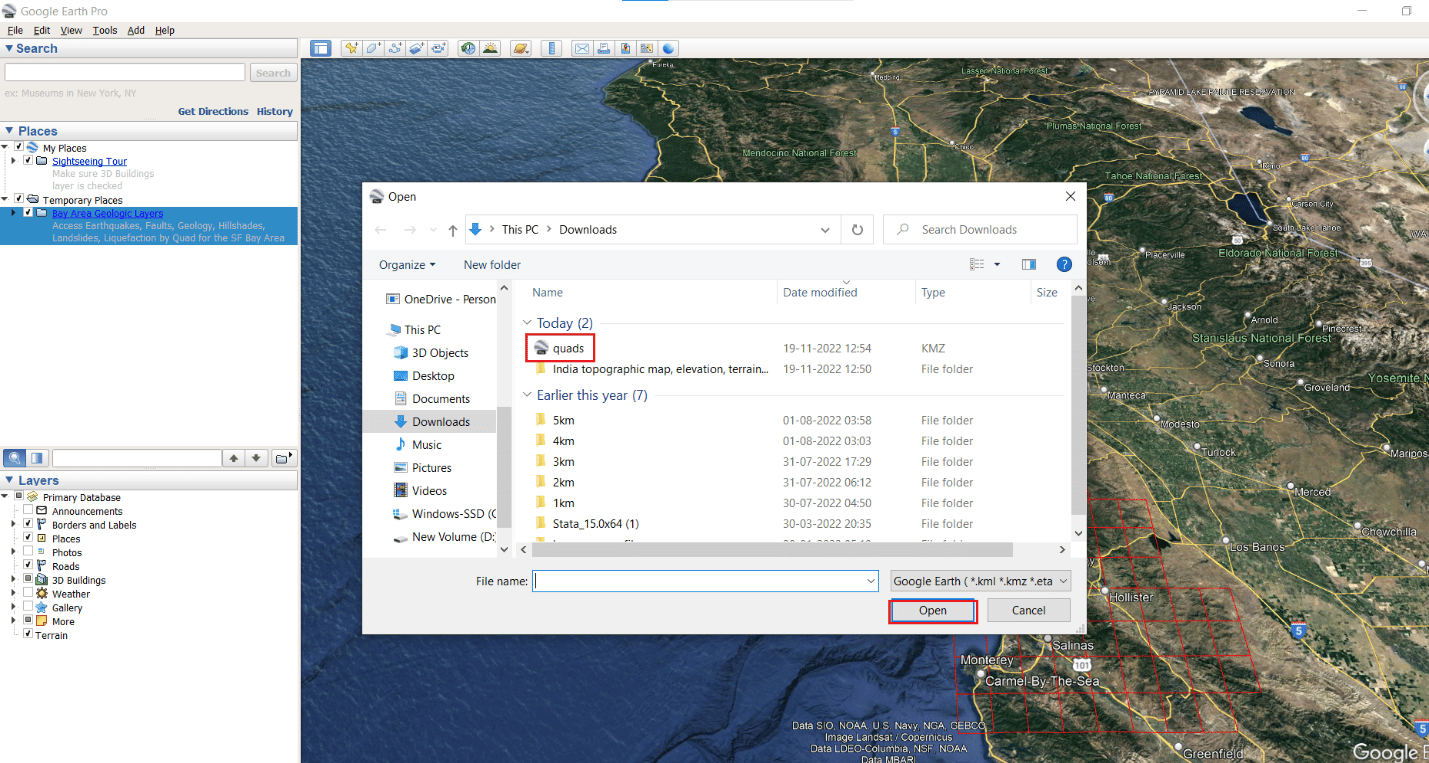1429x763 pixels.
Task: Collapse the Search panel header triangle
Action: [9, 48]
